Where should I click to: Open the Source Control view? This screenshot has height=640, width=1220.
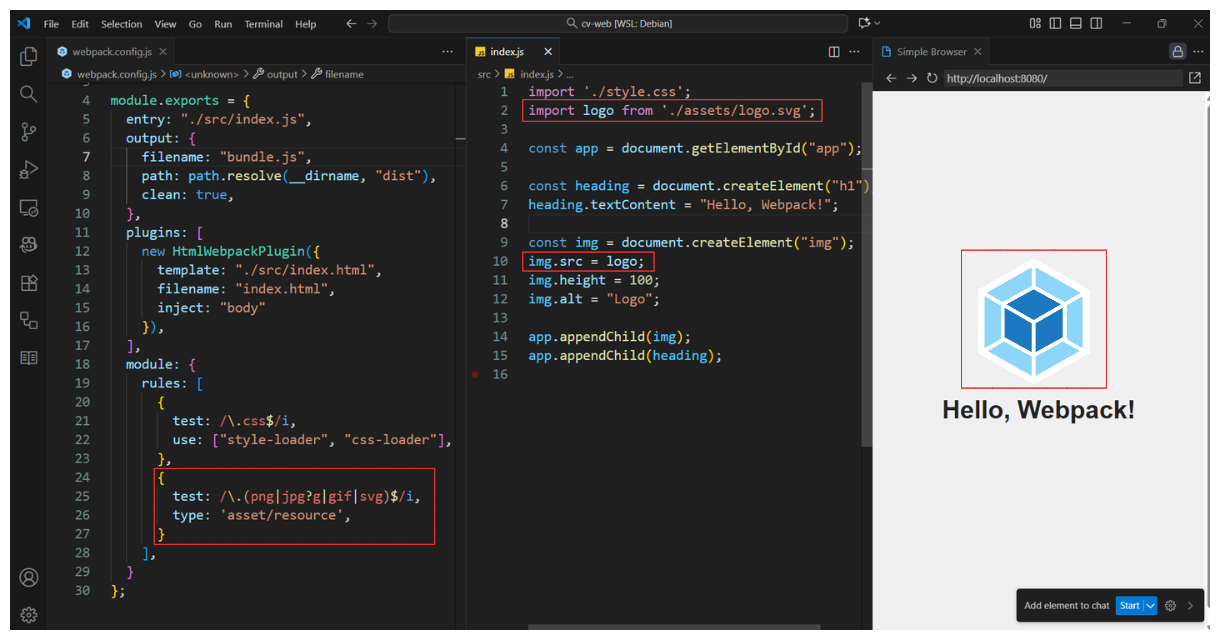click(29, 132)
